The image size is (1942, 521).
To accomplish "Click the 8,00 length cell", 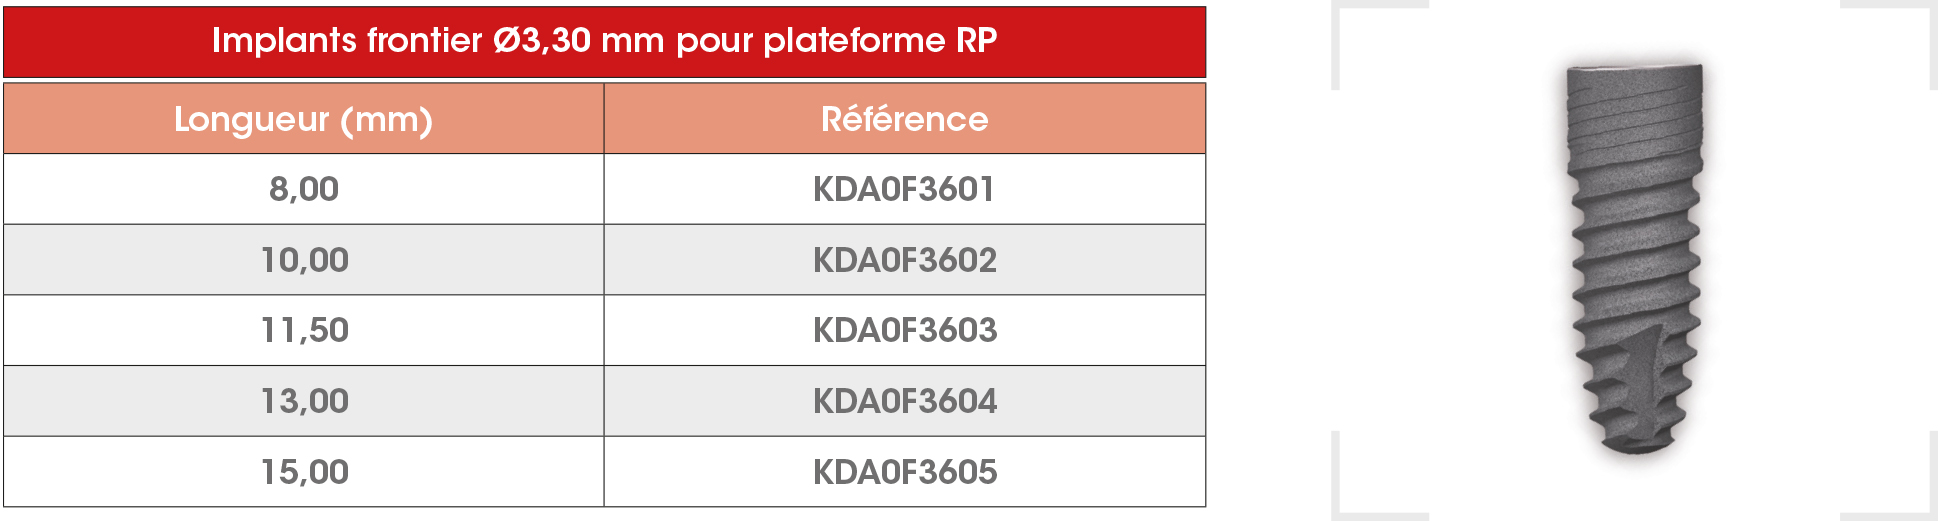I will [304, 189].
